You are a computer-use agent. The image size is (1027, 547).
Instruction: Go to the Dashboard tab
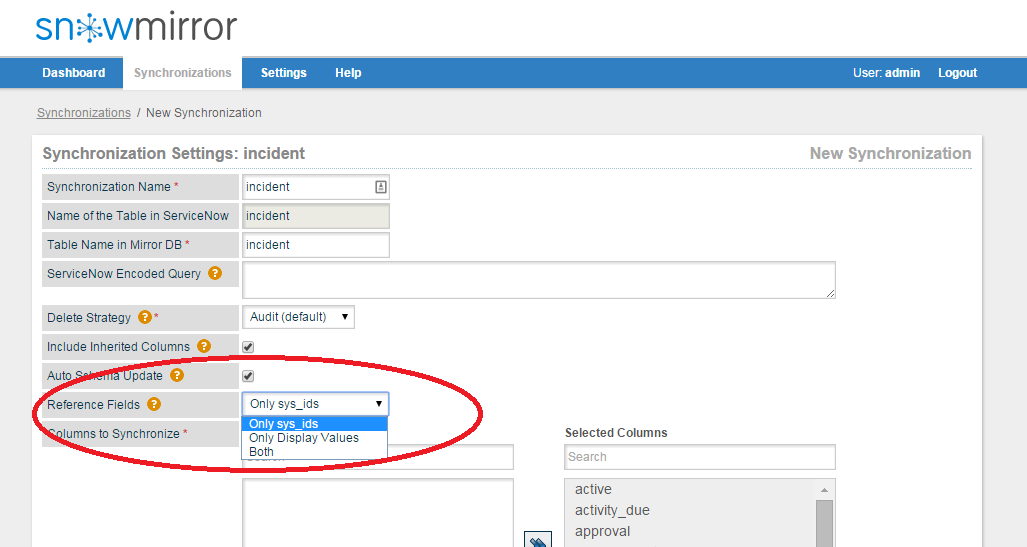click(x=73, y=73)
